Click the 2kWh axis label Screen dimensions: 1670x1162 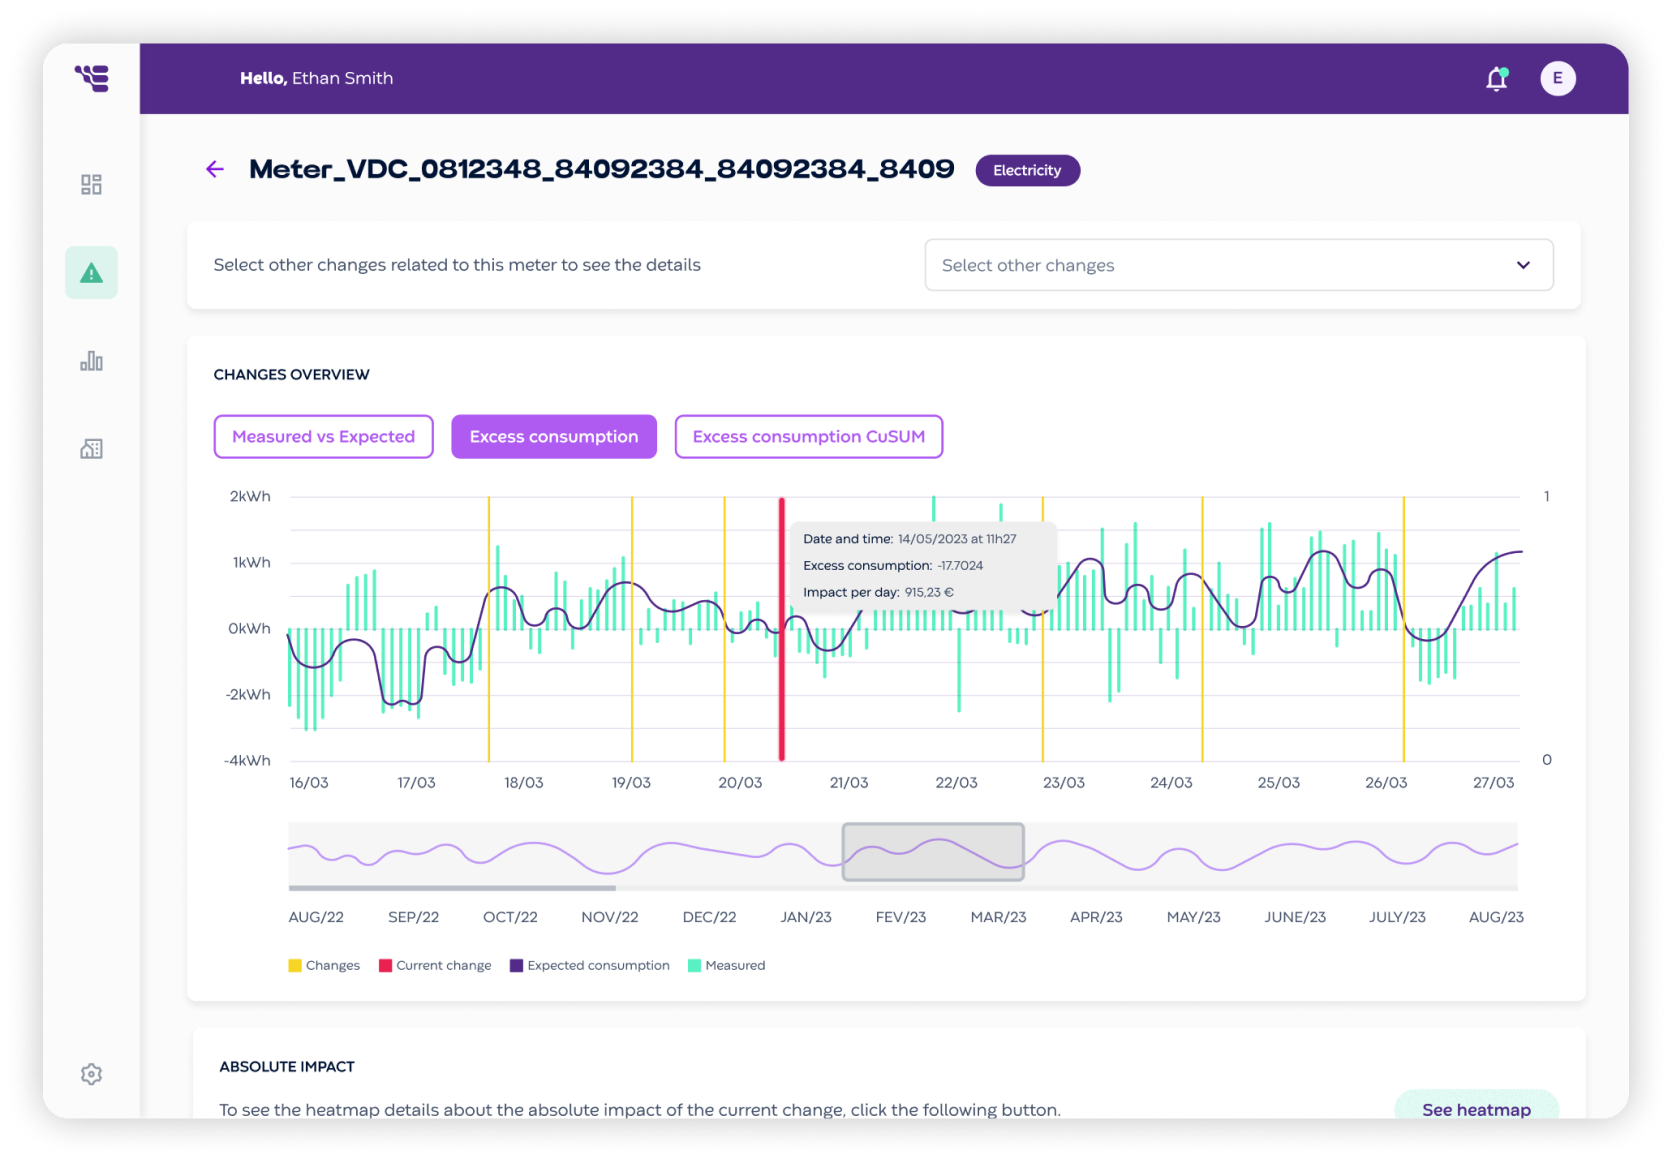click(250, 497)
